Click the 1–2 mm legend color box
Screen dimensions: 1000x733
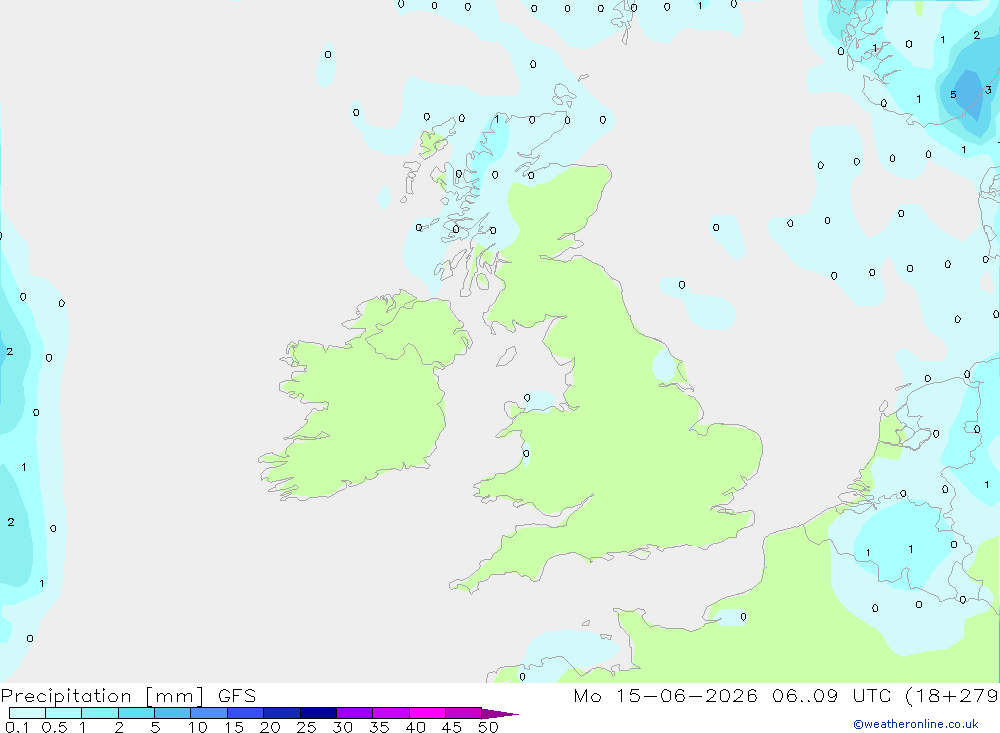(100, 713)
